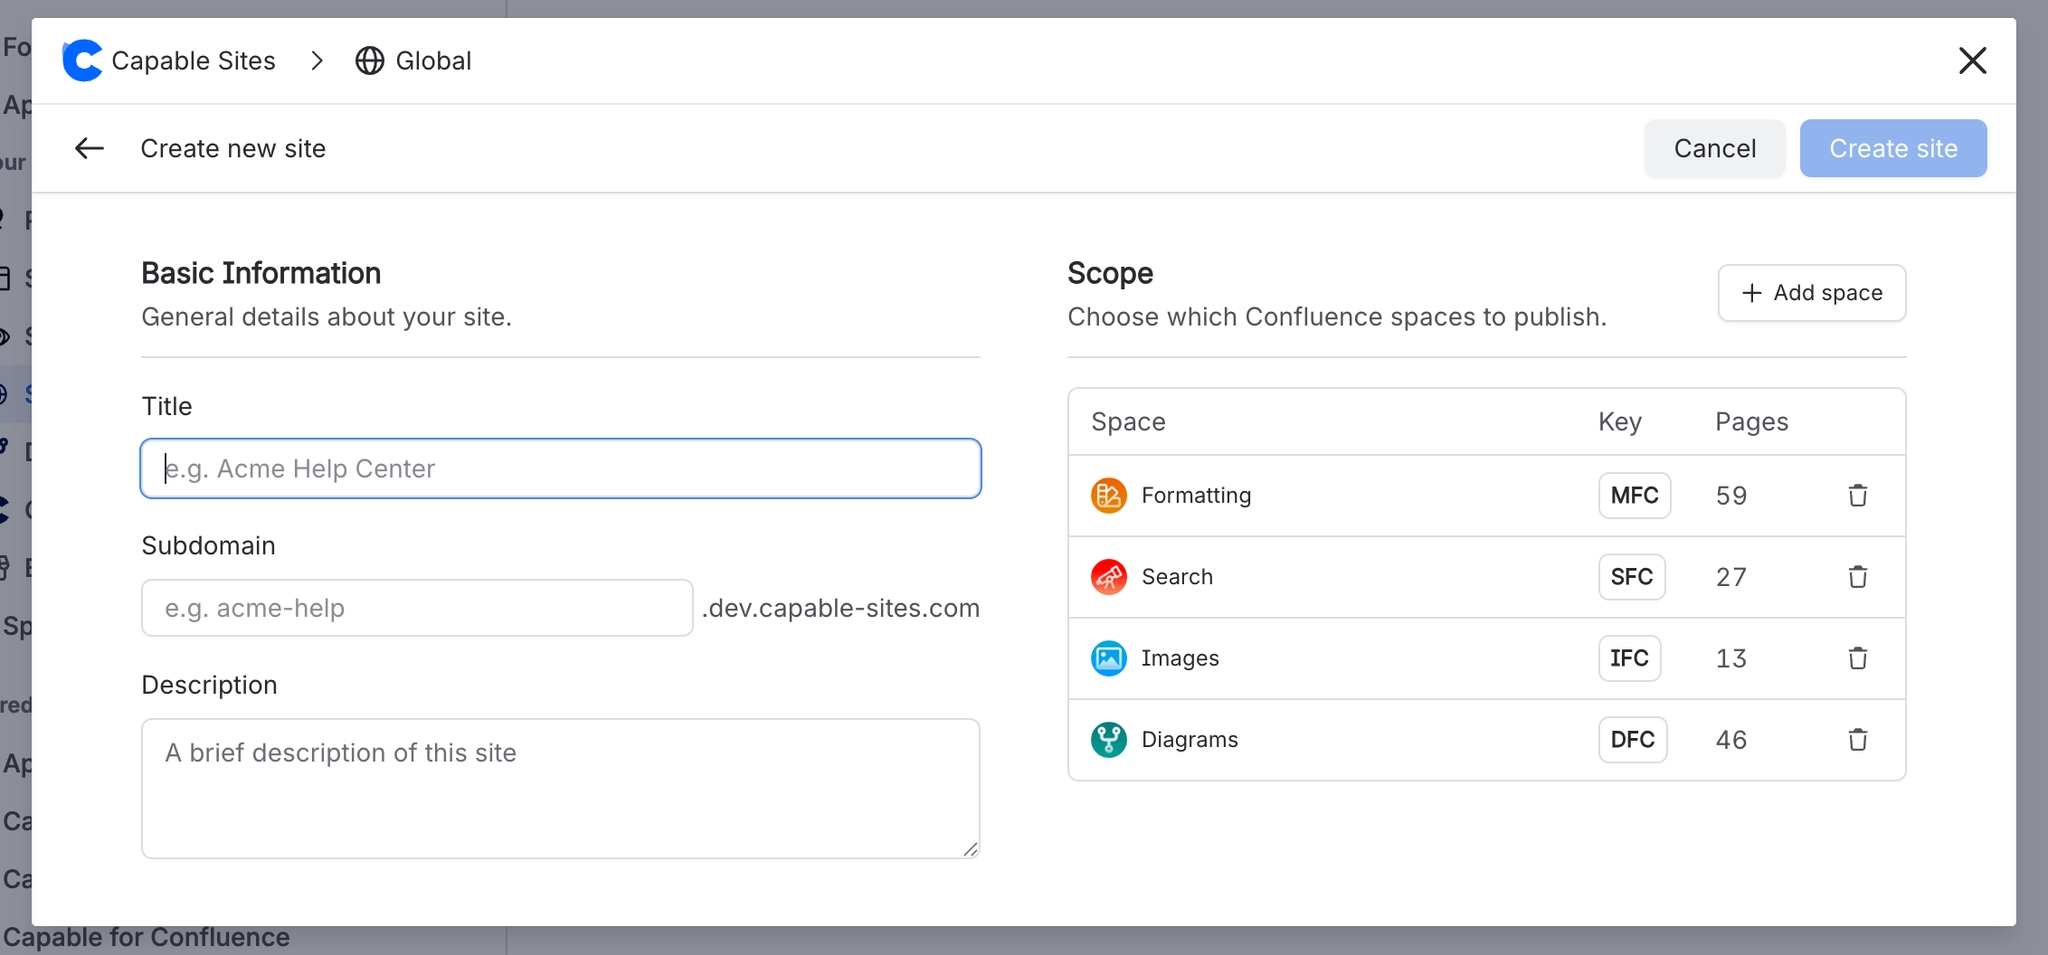Image resolution: width=2048 pixels, height=955 pixels.
Task: Open the Capable Sites breadcrumb link
Action: (x=193, y=61)
